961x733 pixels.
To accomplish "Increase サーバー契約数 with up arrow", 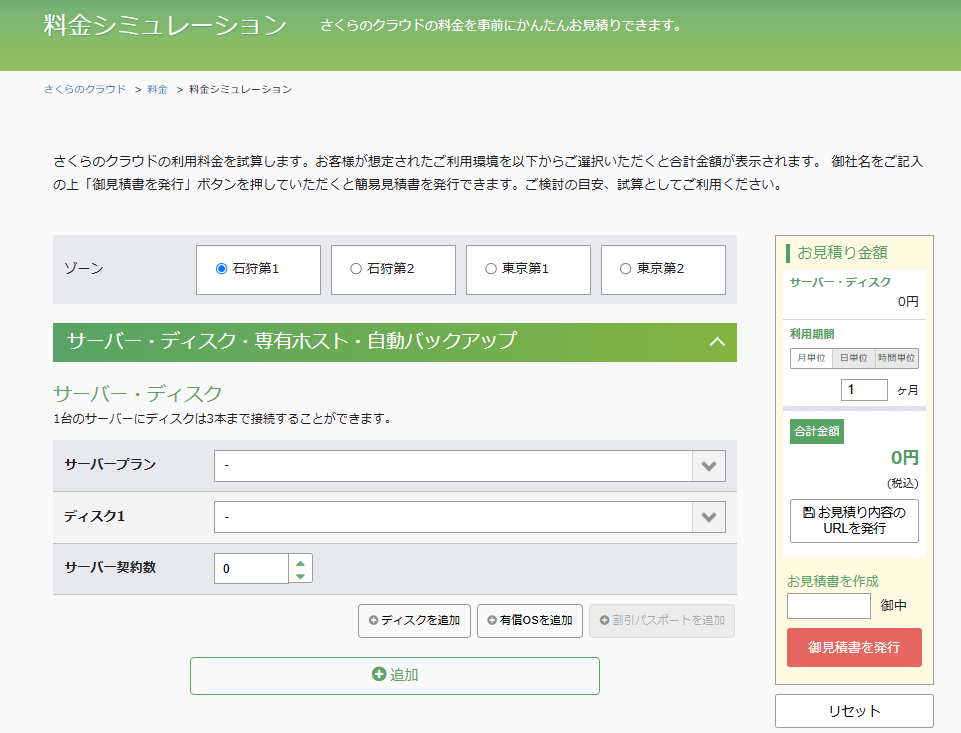I will coord(300,562).
